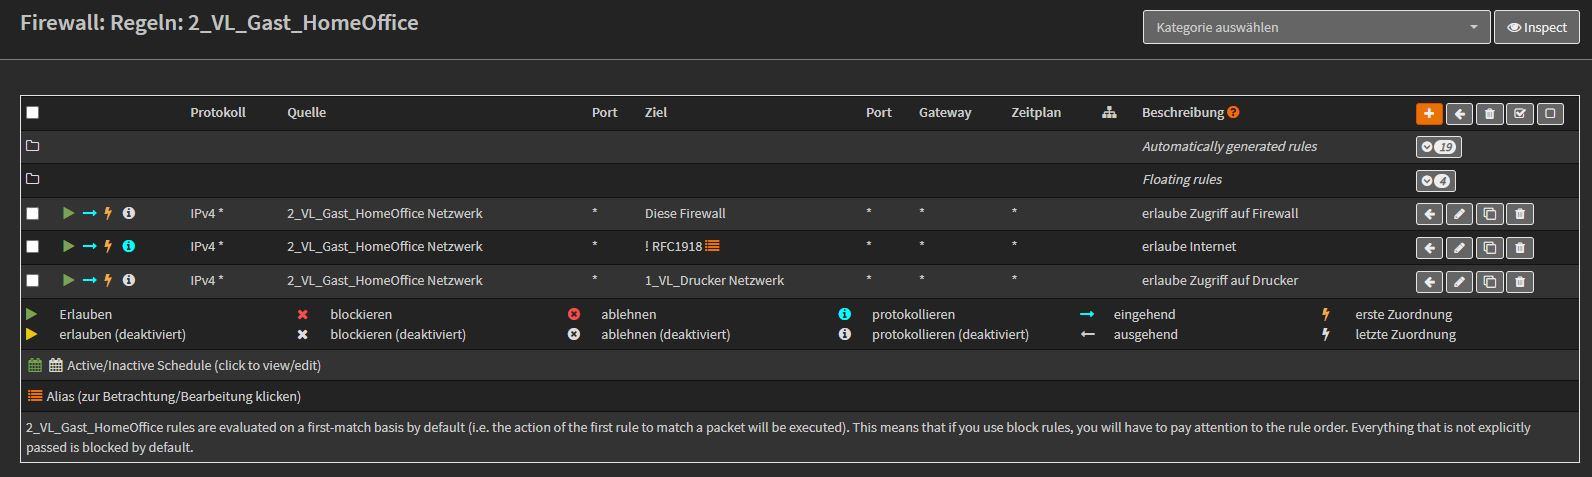Click the orange add rule plus button

pos(1428,113)
